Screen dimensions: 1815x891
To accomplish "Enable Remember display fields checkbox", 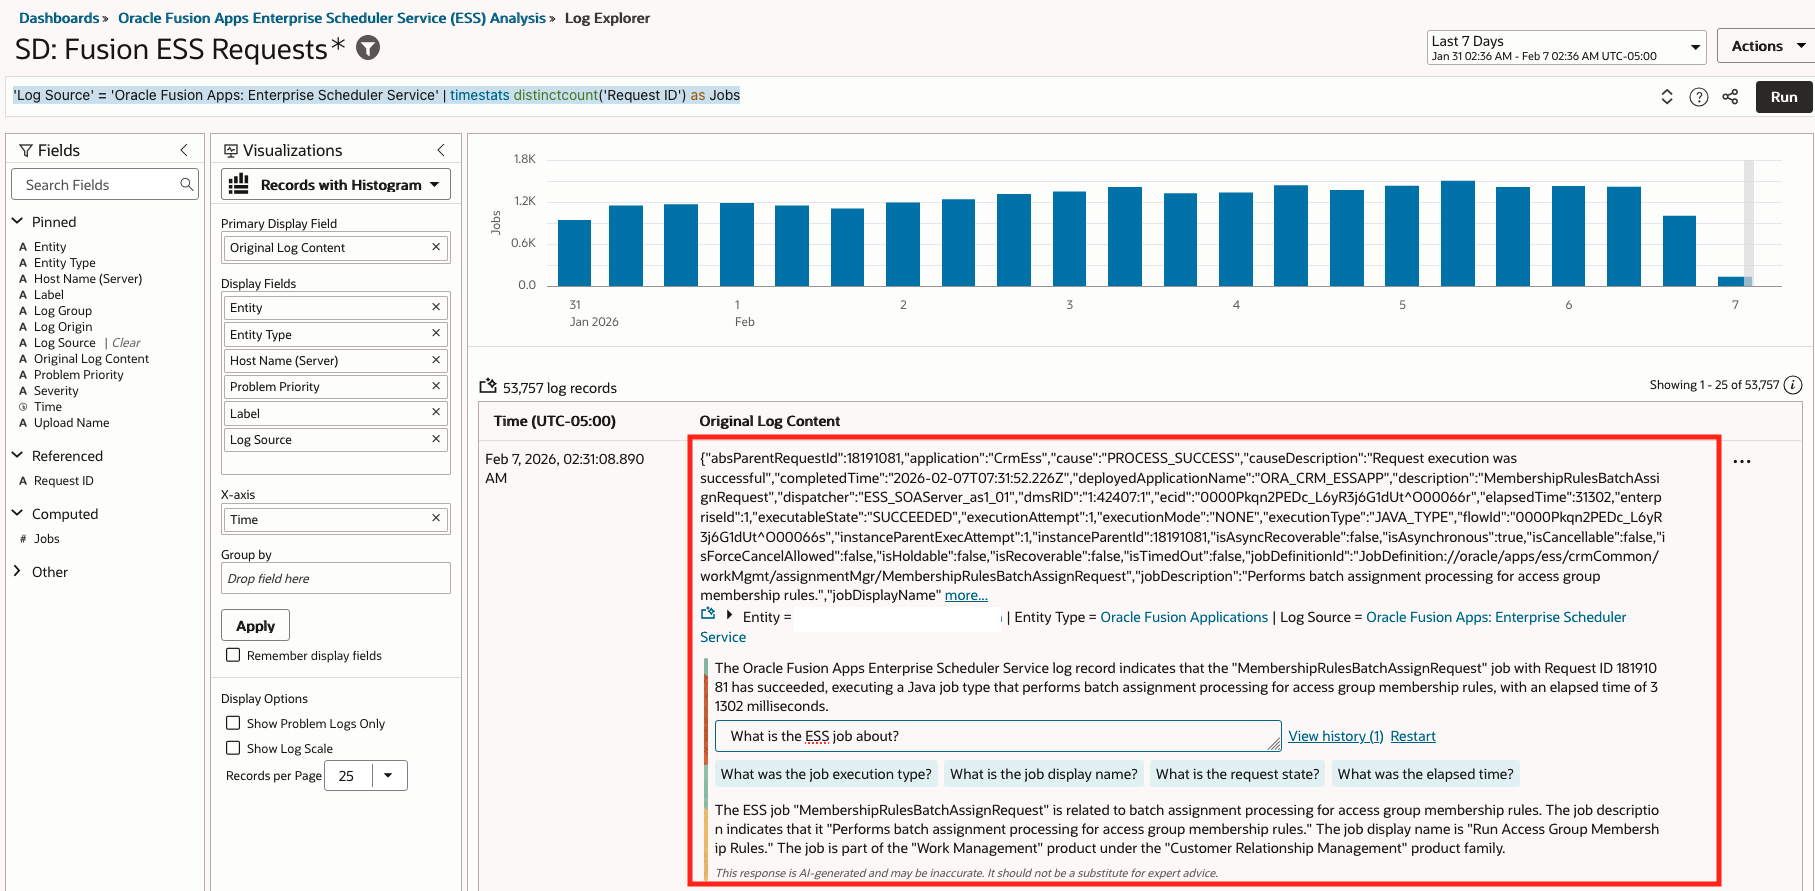I will click(x=233, y=655).
